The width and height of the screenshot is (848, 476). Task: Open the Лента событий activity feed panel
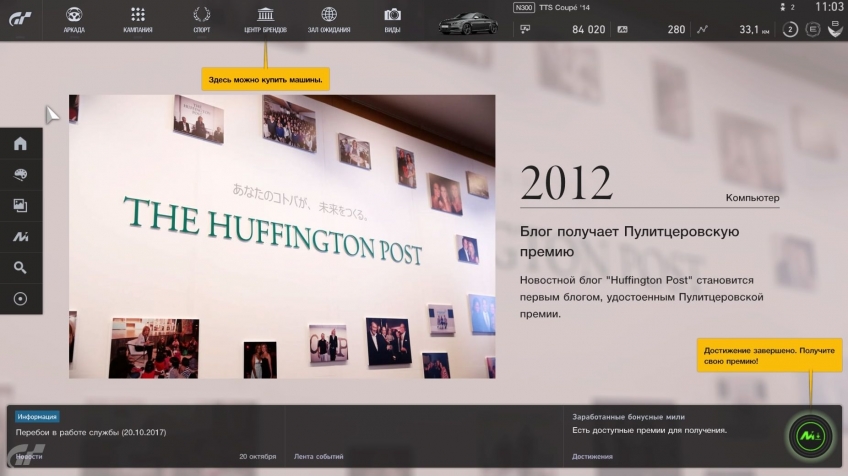click(424, 436)
